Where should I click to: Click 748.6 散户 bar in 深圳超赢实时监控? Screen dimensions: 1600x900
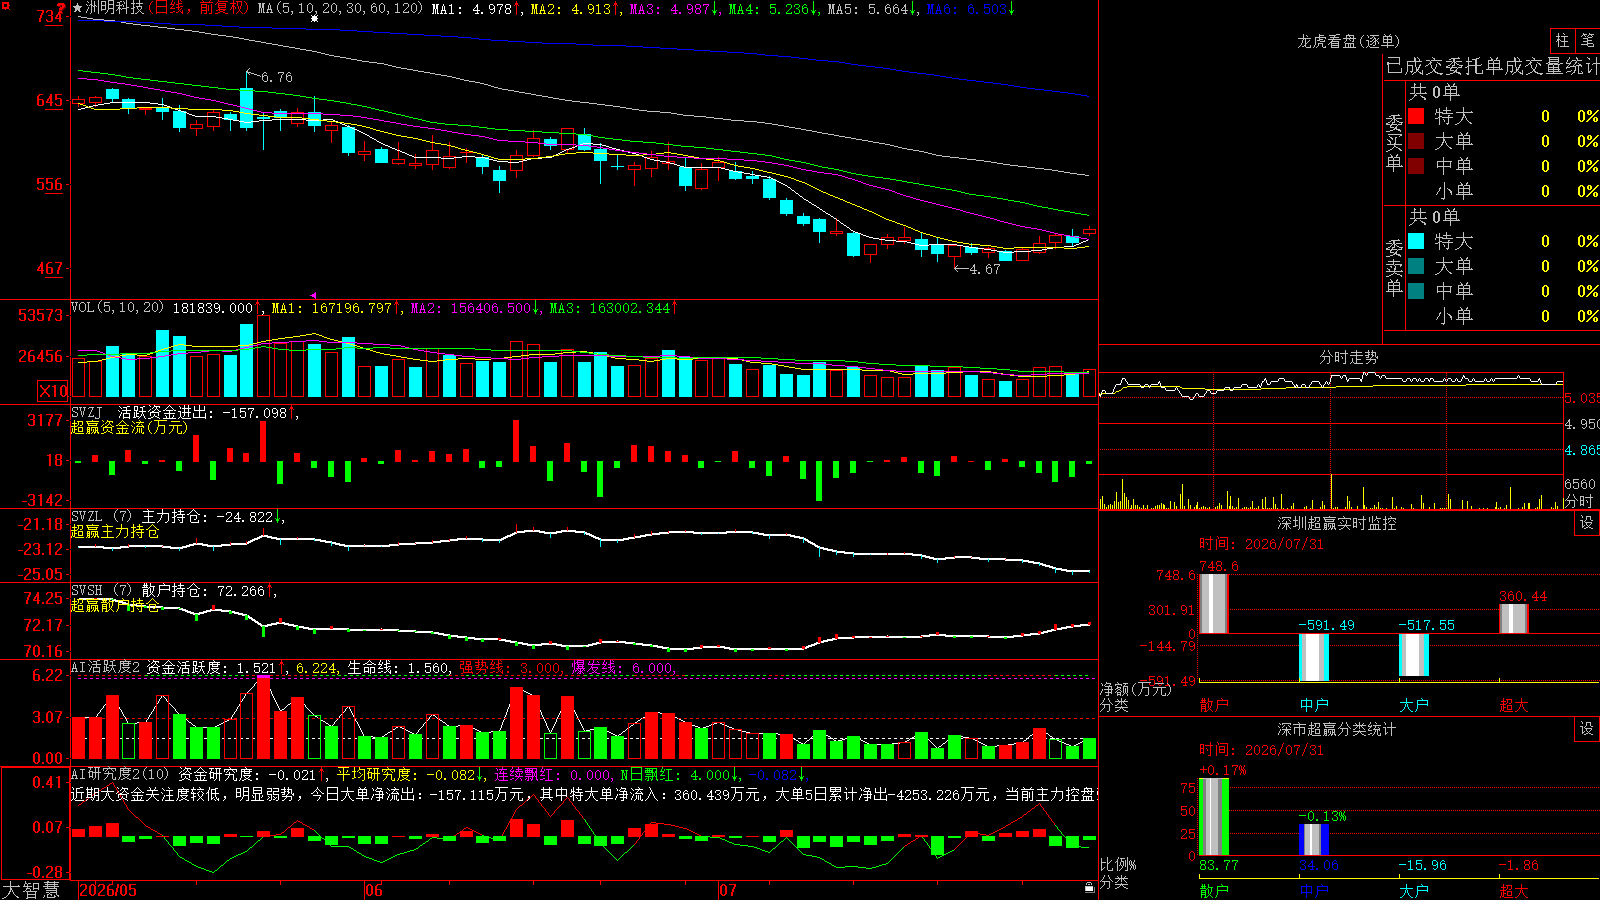[x=1214, y=603]
